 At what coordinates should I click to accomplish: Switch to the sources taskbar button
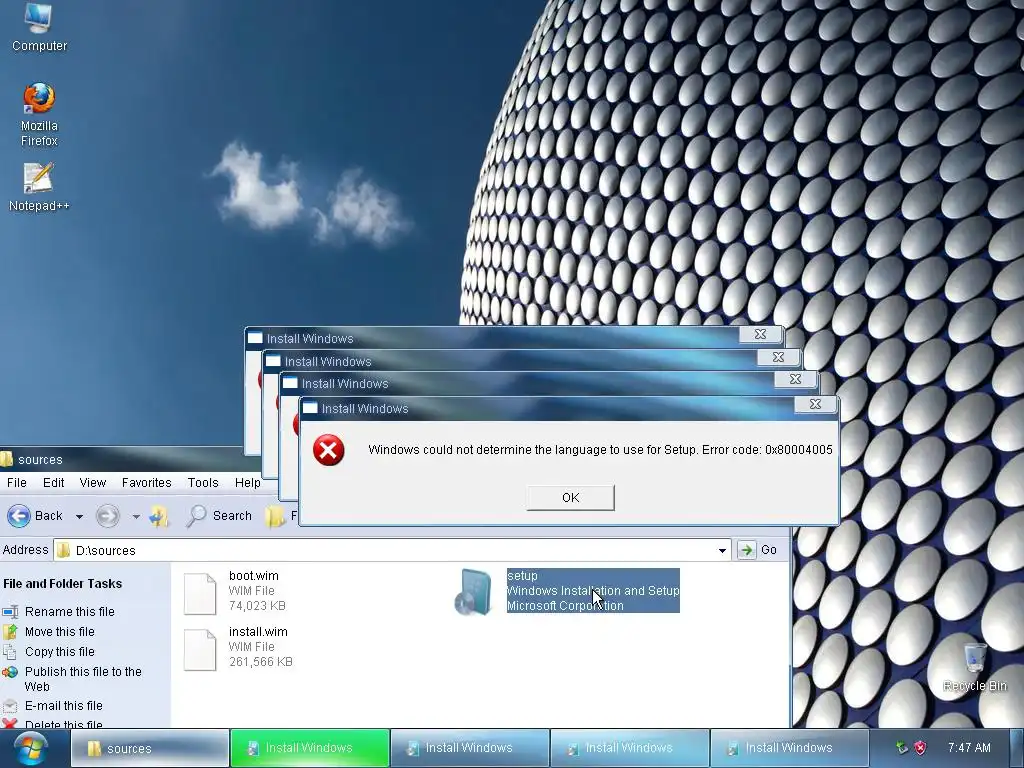(149, 748)
